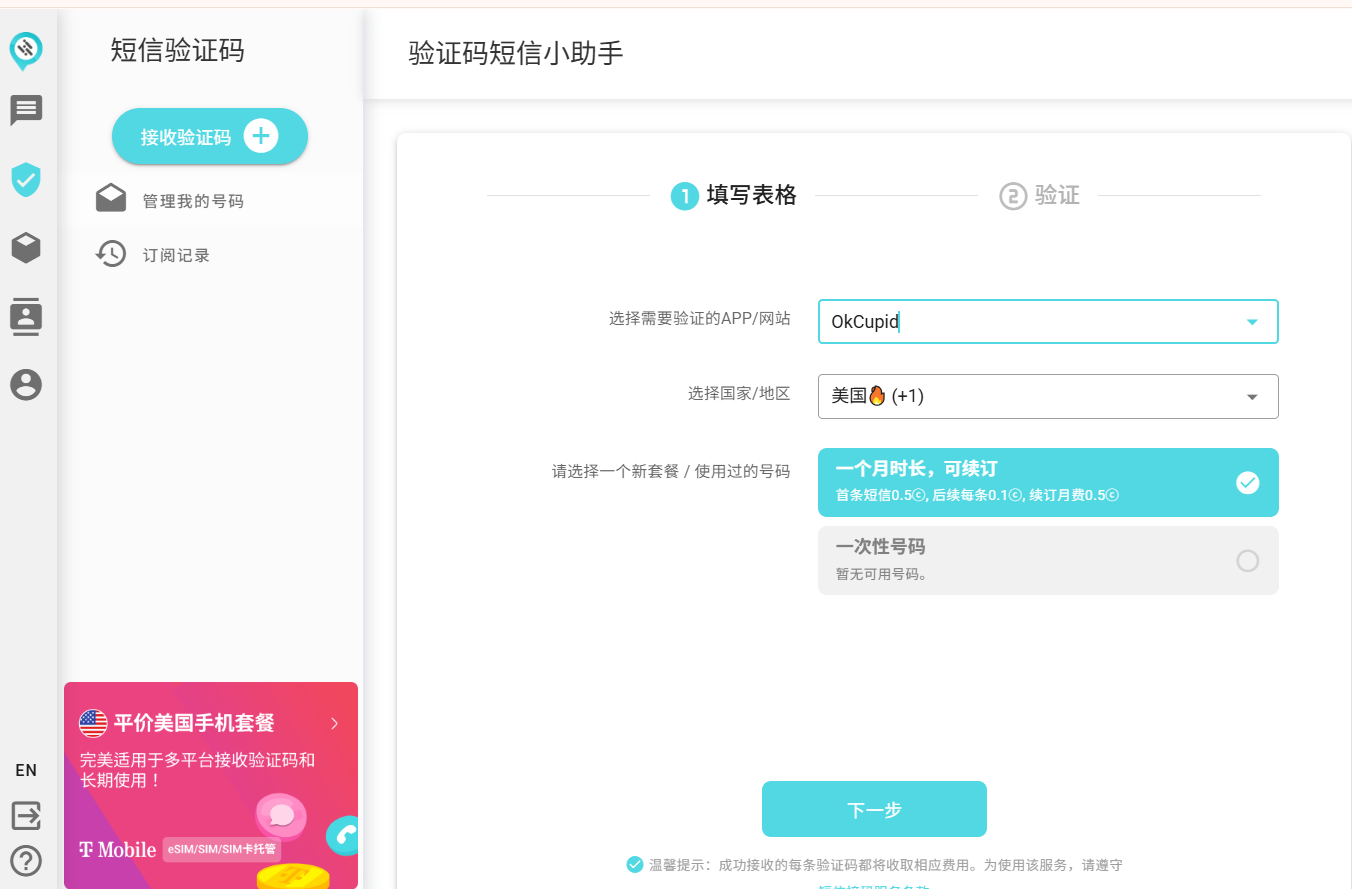Click the 短信验证码 panel heading
The width and height of the screenshot is (1352, 889).
[x=177, y=51]
